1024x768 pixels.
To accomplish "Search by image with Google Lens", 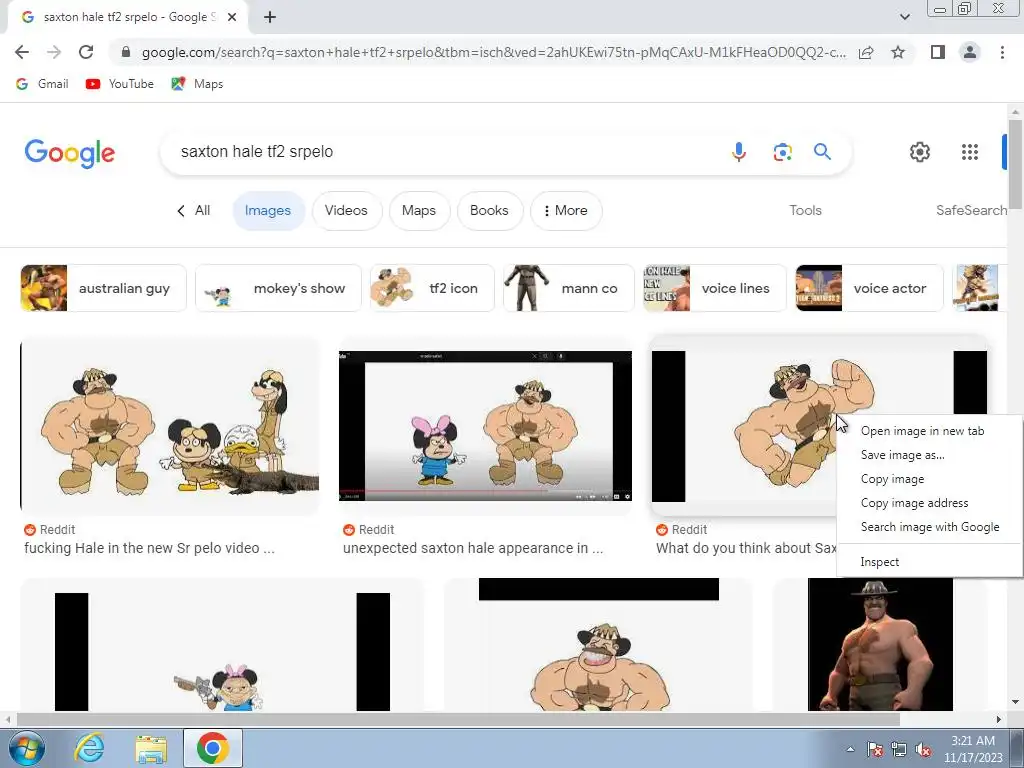I will [x=782, y=152].
